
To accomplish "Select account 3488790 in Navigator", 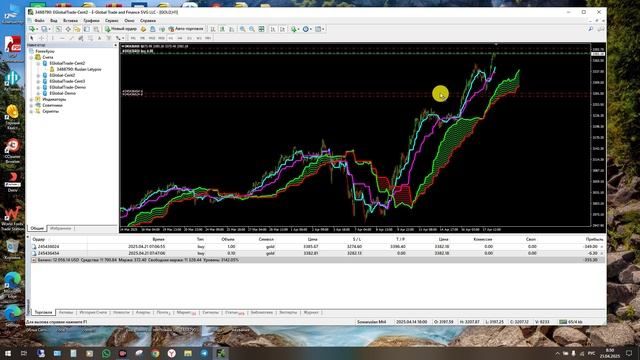I will pos(79,69).
